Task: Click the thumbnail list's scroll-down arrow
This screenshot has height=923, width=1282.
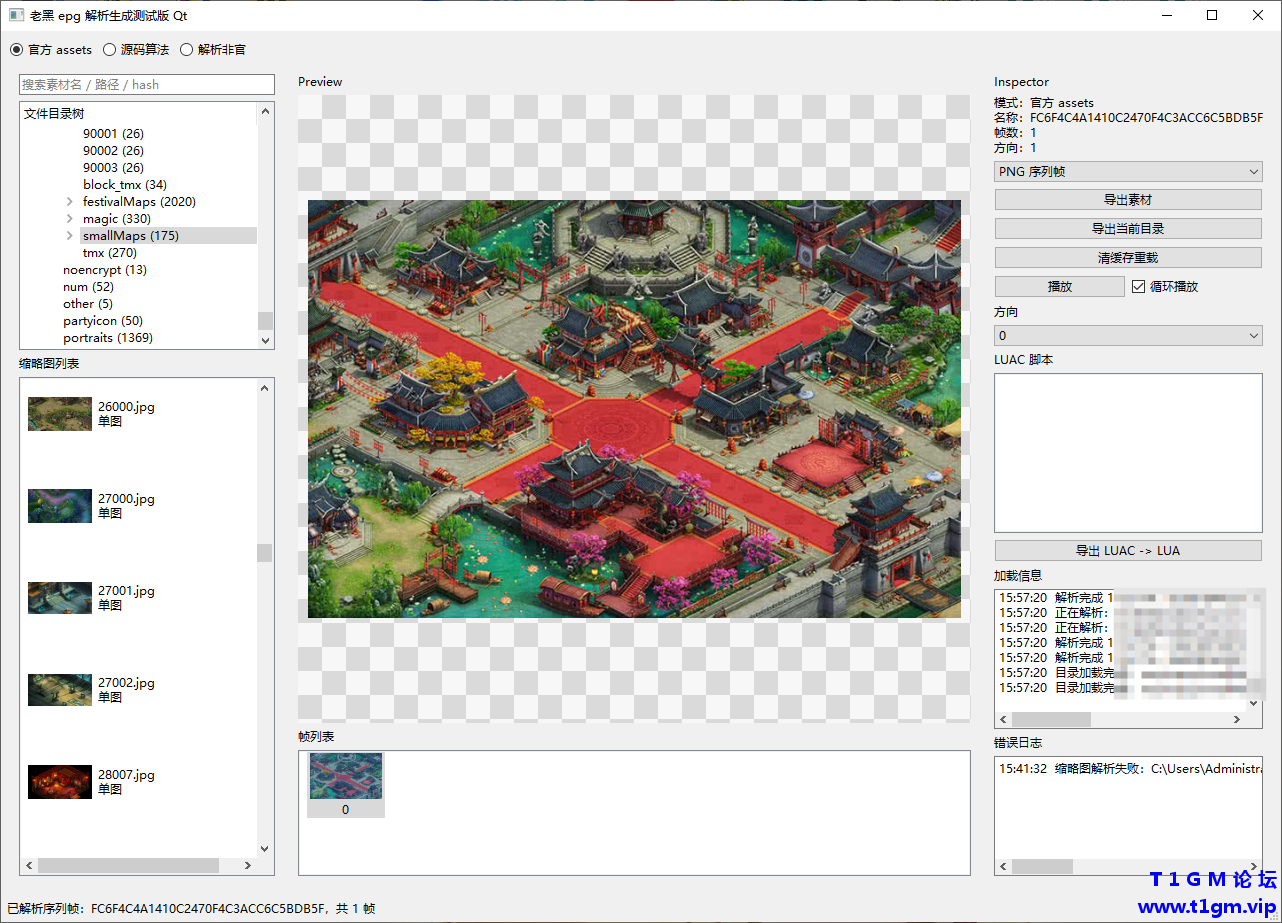Action: click(265, 849)
